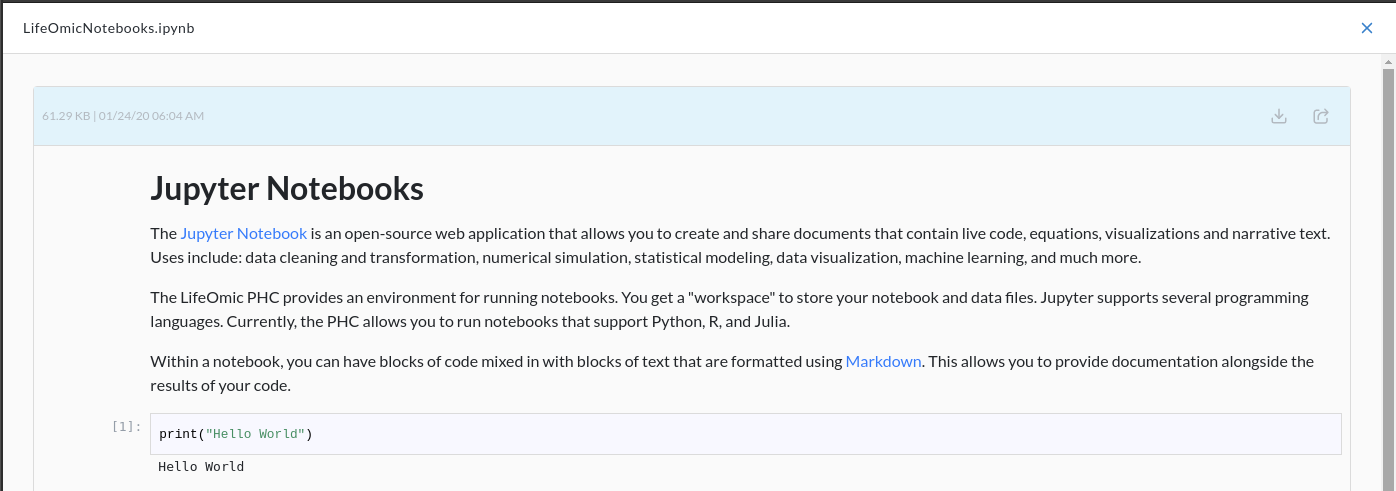Image resolution: width=1396 pixels, height=491 pixels.
Task: Close the LifeOmicNotebooks.ipynb preview
Action: tap(1367, 28)
